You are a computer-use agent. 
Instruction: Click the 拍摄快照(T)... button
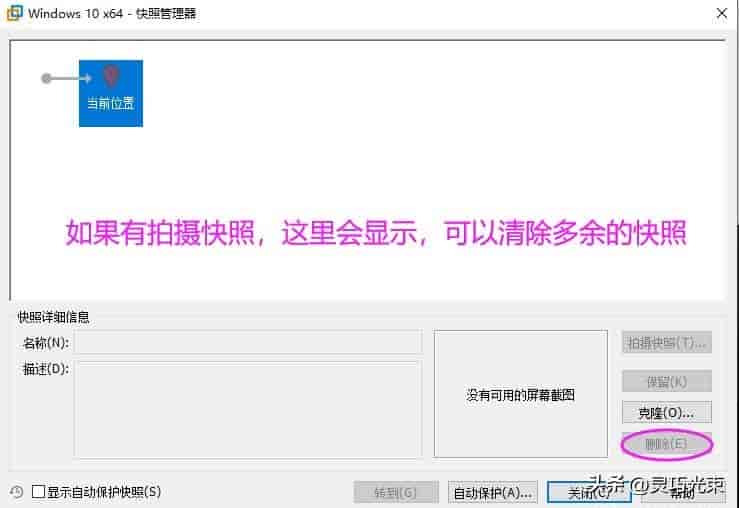(x=666, y=343)
